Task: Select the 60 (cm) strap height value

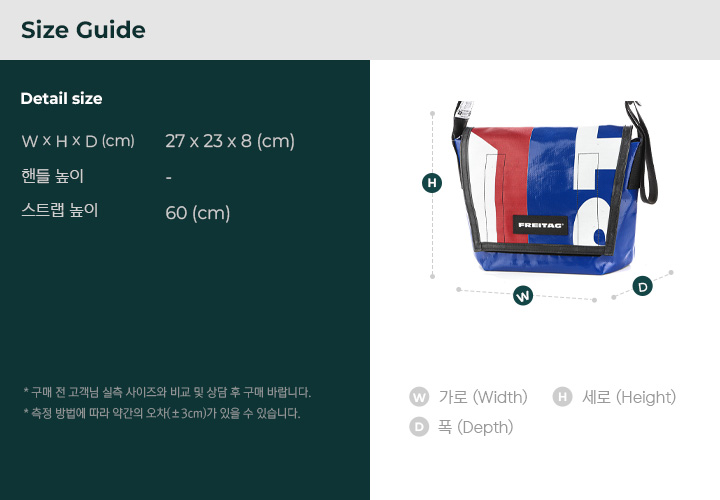Action: pos(197,213)
